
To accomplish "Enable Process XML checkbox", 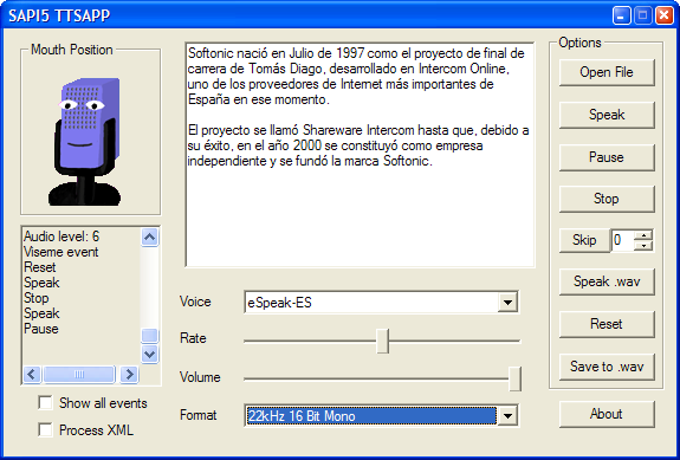I will pos(45,430).
